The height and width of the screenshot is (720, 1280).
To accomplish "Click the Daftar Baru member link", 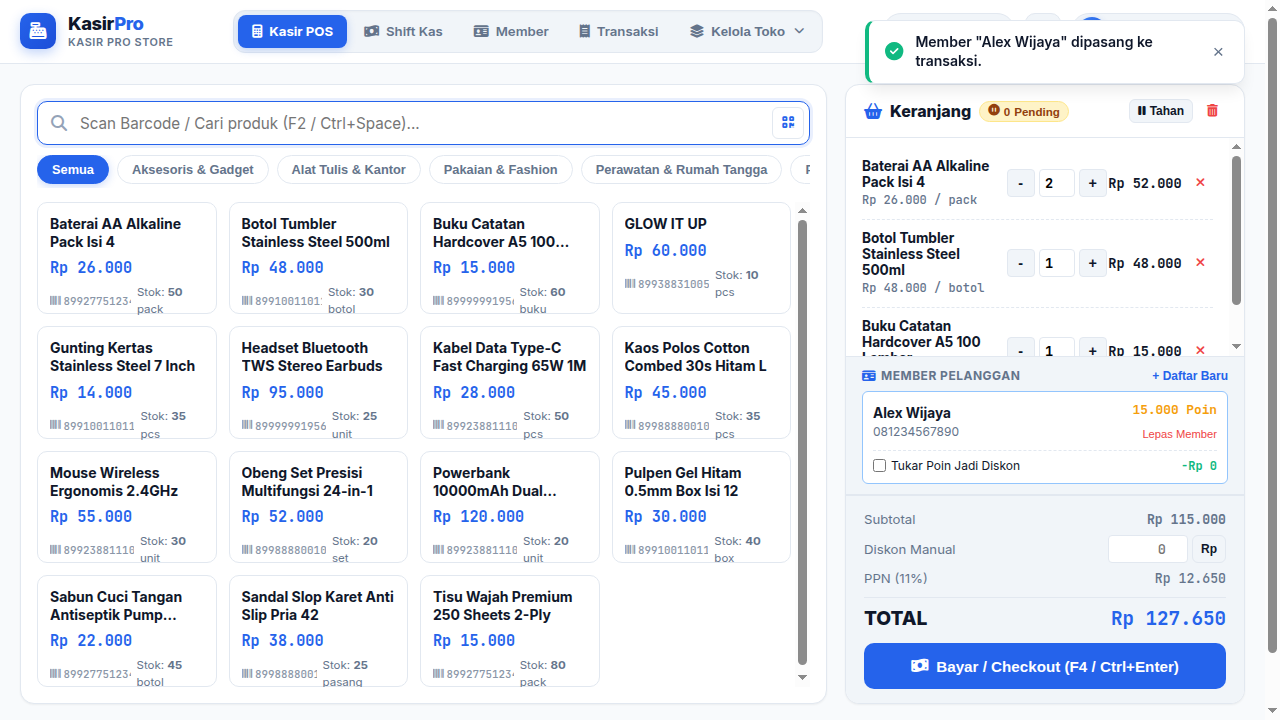I will coord(1190,376).
